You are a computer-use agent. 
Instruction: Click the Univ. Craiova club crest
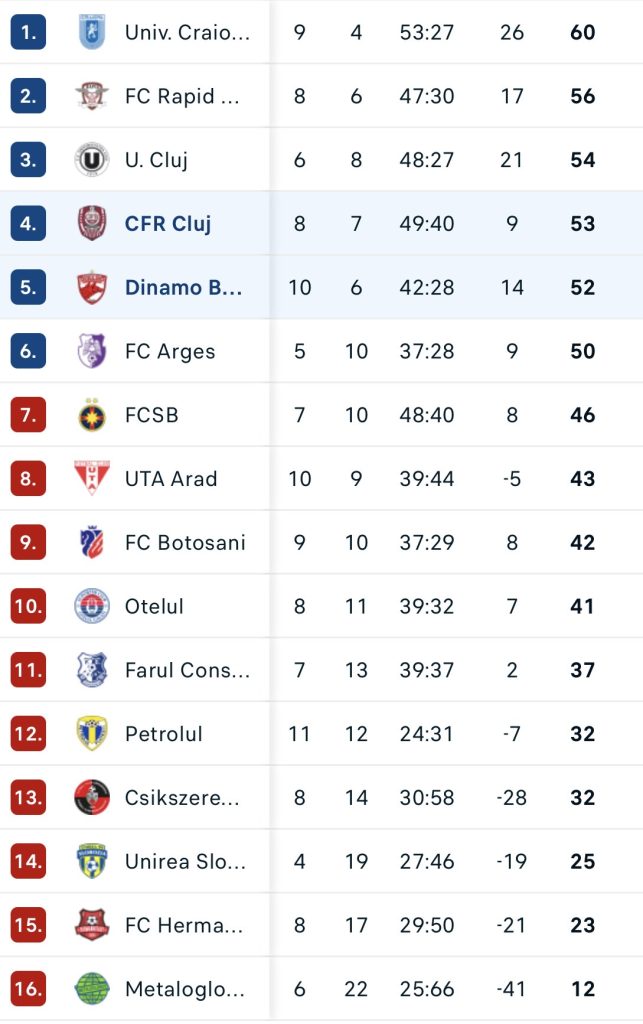tap(91, 32)
